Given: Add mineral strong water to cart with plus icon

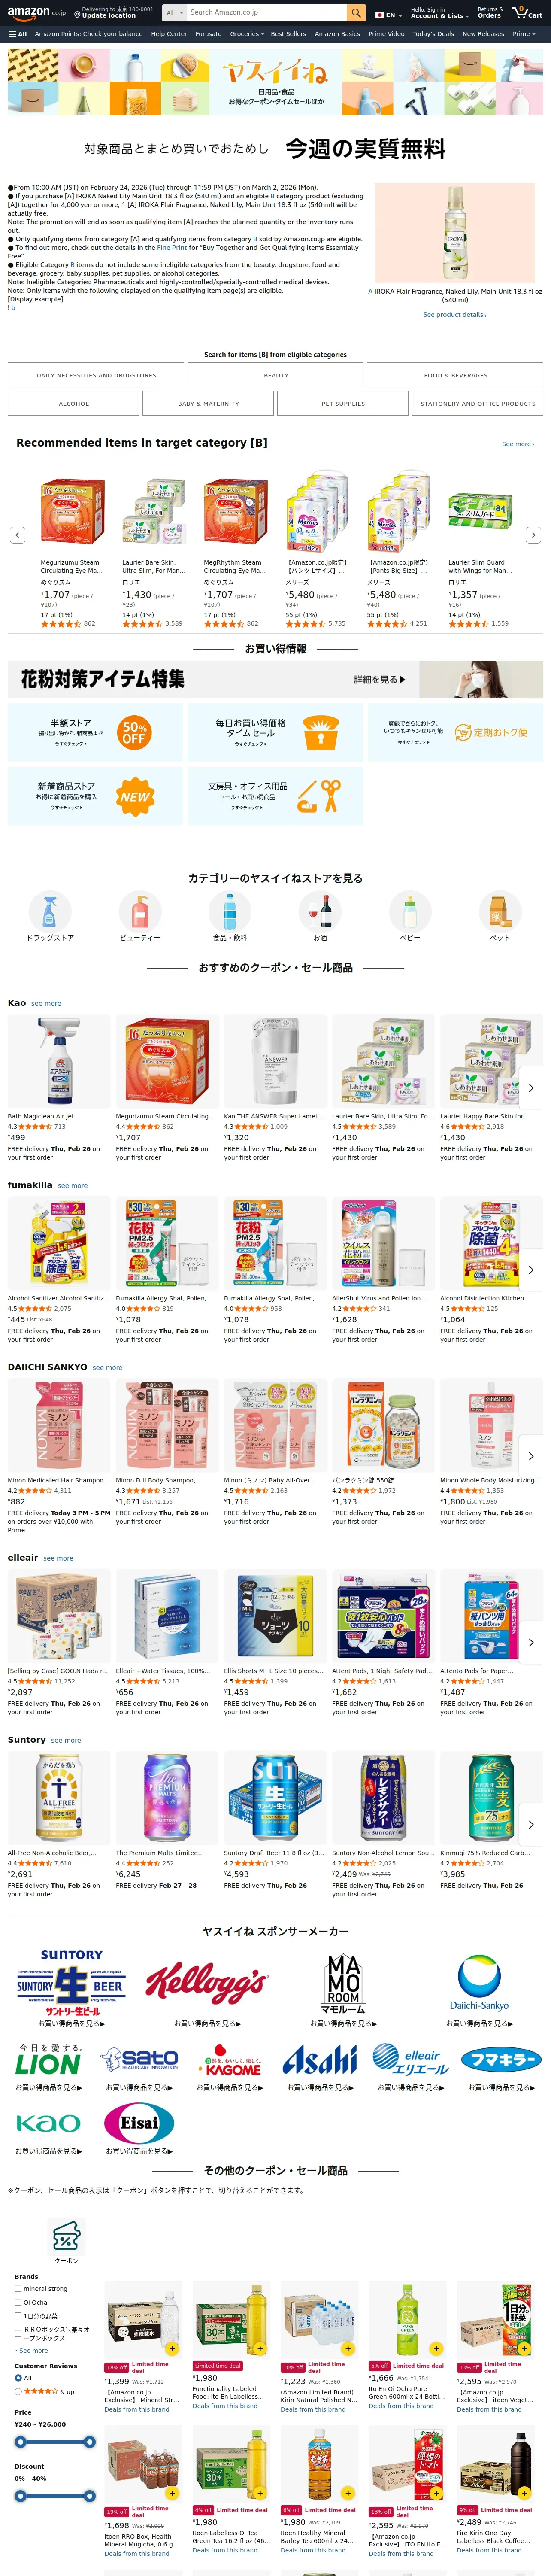Looking at the screenshot, I should coord(172,2349).
